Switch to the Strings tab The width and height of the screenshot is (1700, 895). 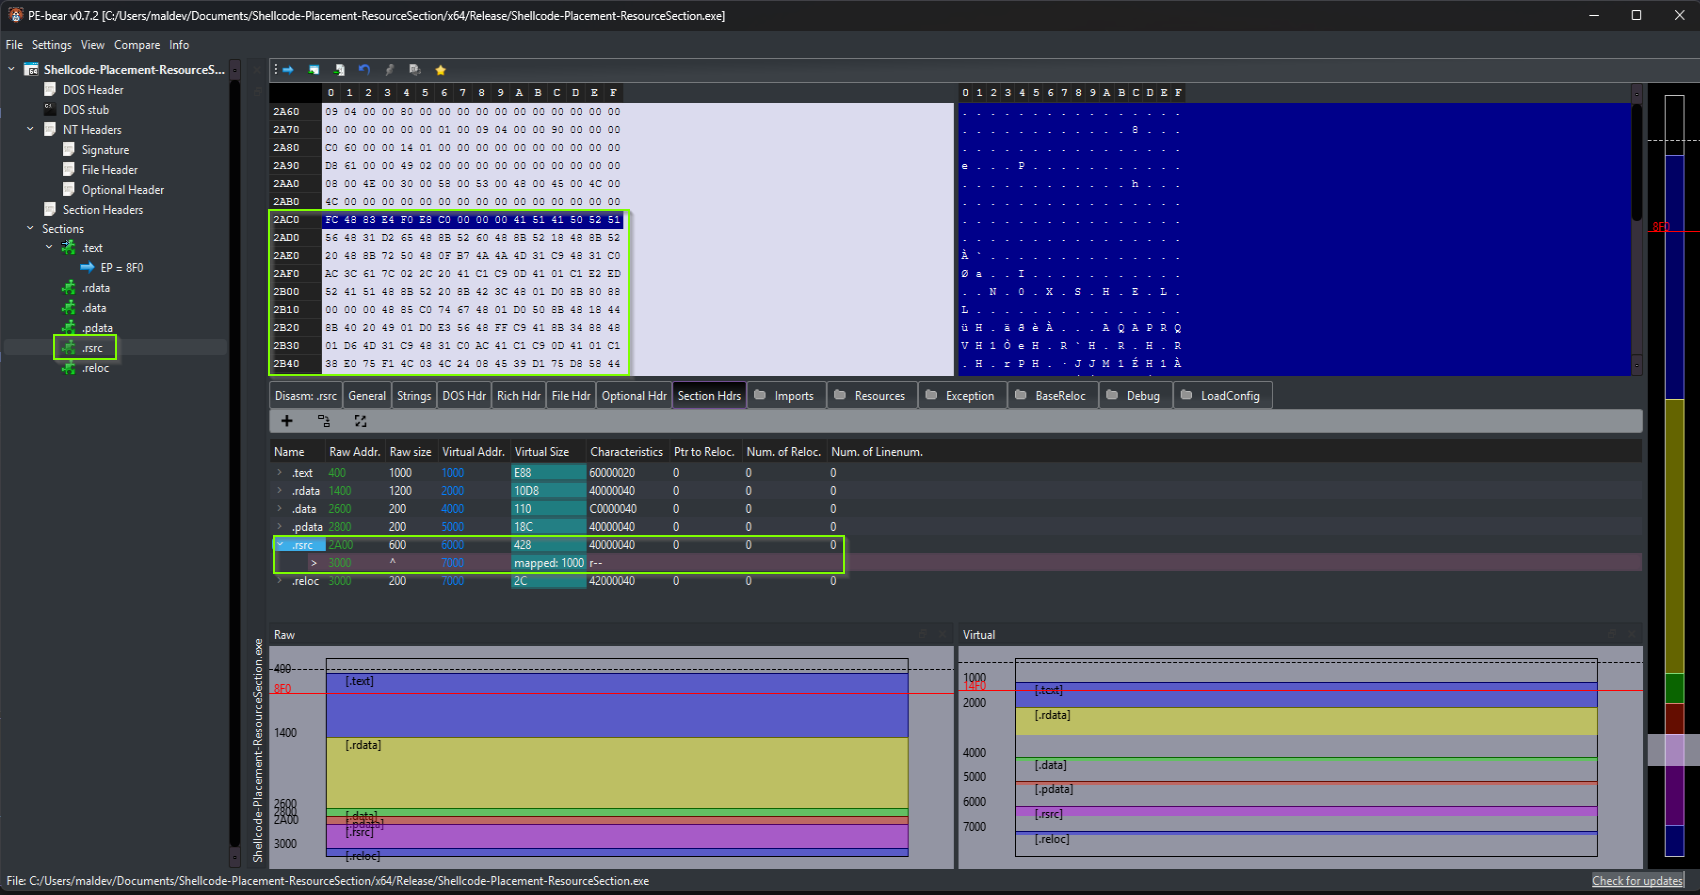(x=414, y=396)
